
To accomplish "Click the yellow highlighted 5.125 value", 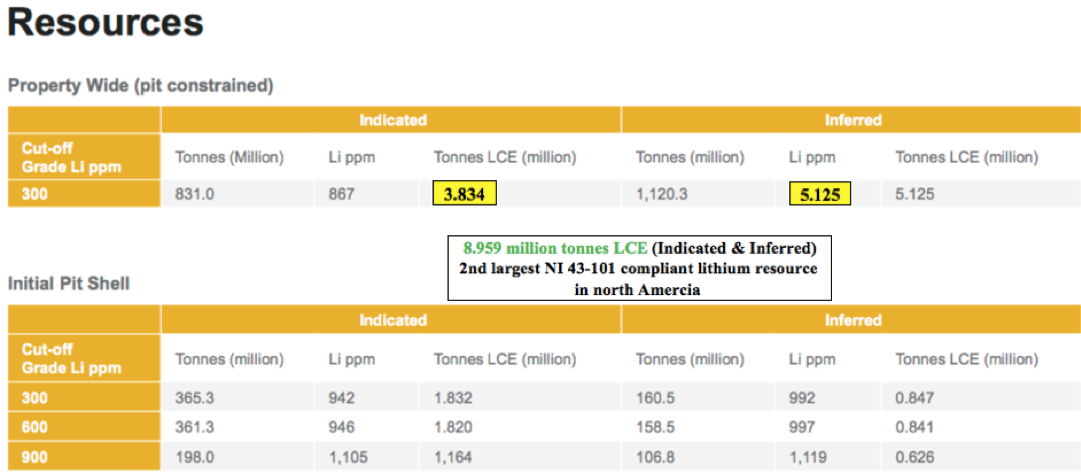I will pos(820,194).
